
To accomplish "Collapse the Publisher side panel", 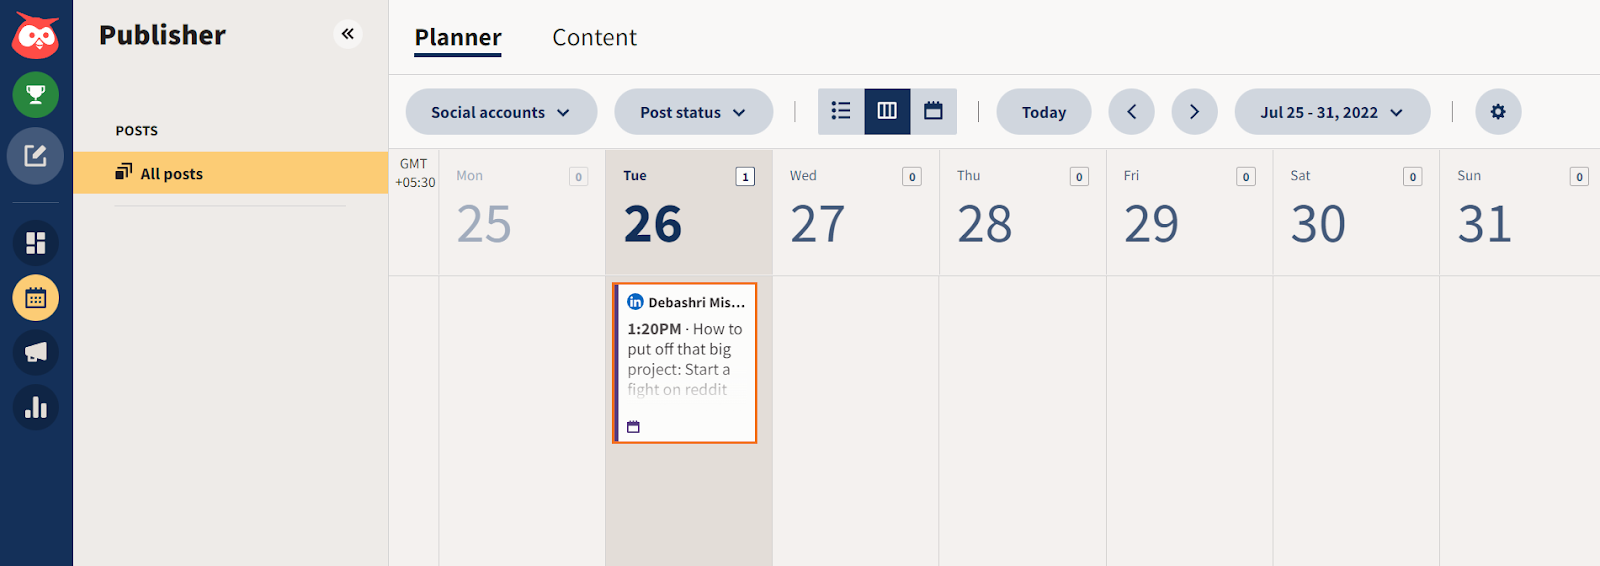I will pyautogui.click(x=347, y=34).
